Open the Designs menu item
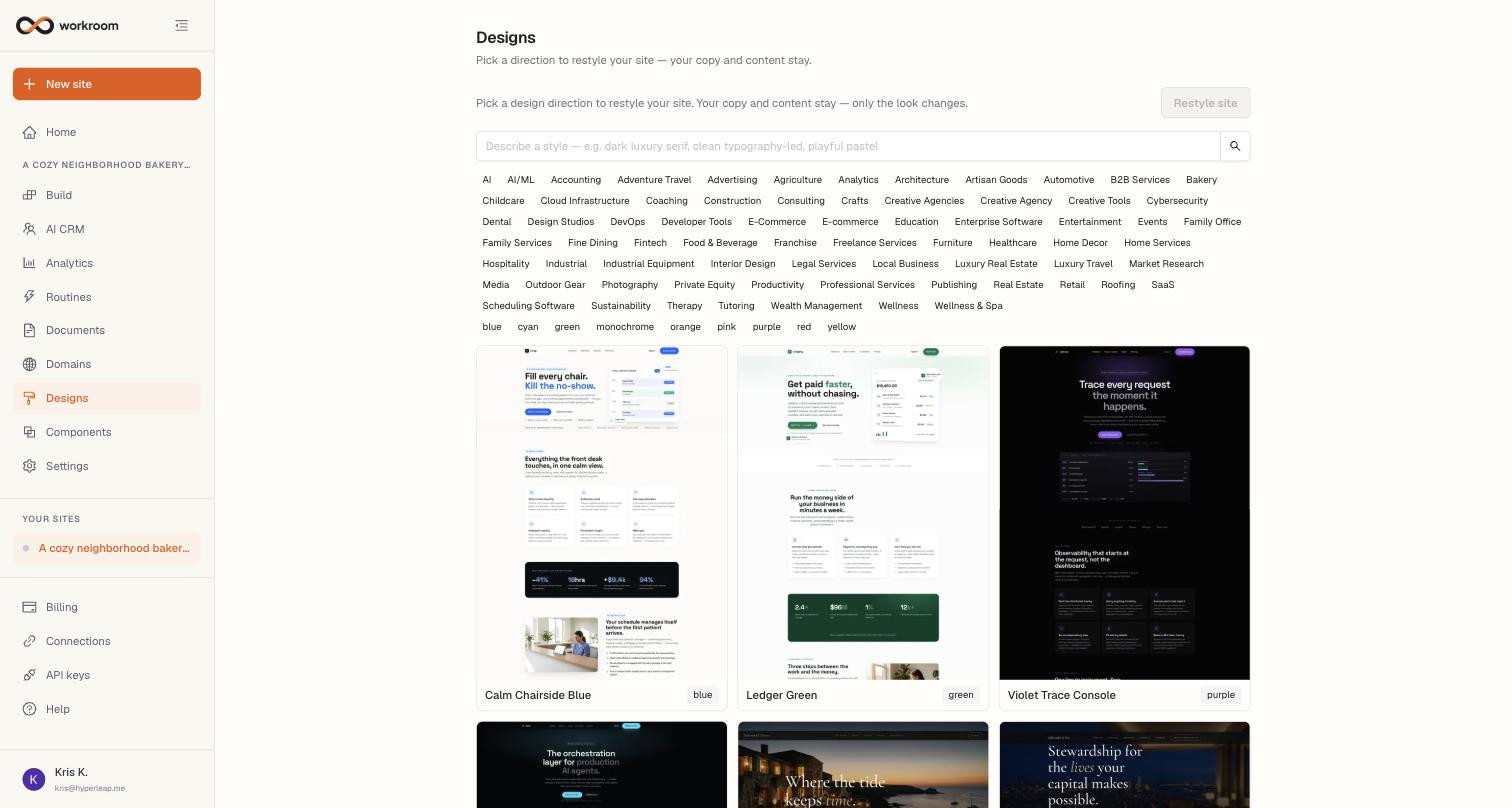Screen dimensions: 1512x808 coord(107,398)
